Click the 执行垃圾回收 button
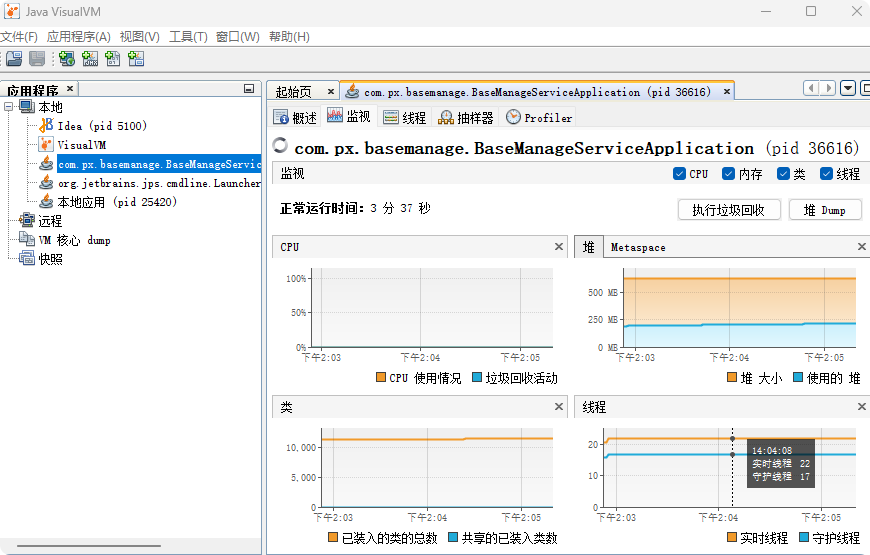The width and height of the screenshot is (870, 555). tap(729, 210)
